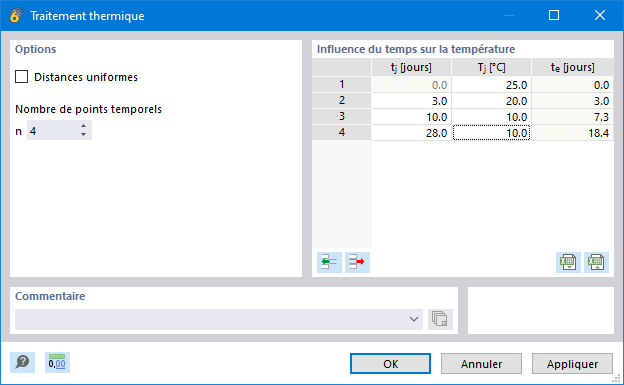Expand the Commentaire dropdown
This screenshot has width=624, height=385.
pos(414,319)
